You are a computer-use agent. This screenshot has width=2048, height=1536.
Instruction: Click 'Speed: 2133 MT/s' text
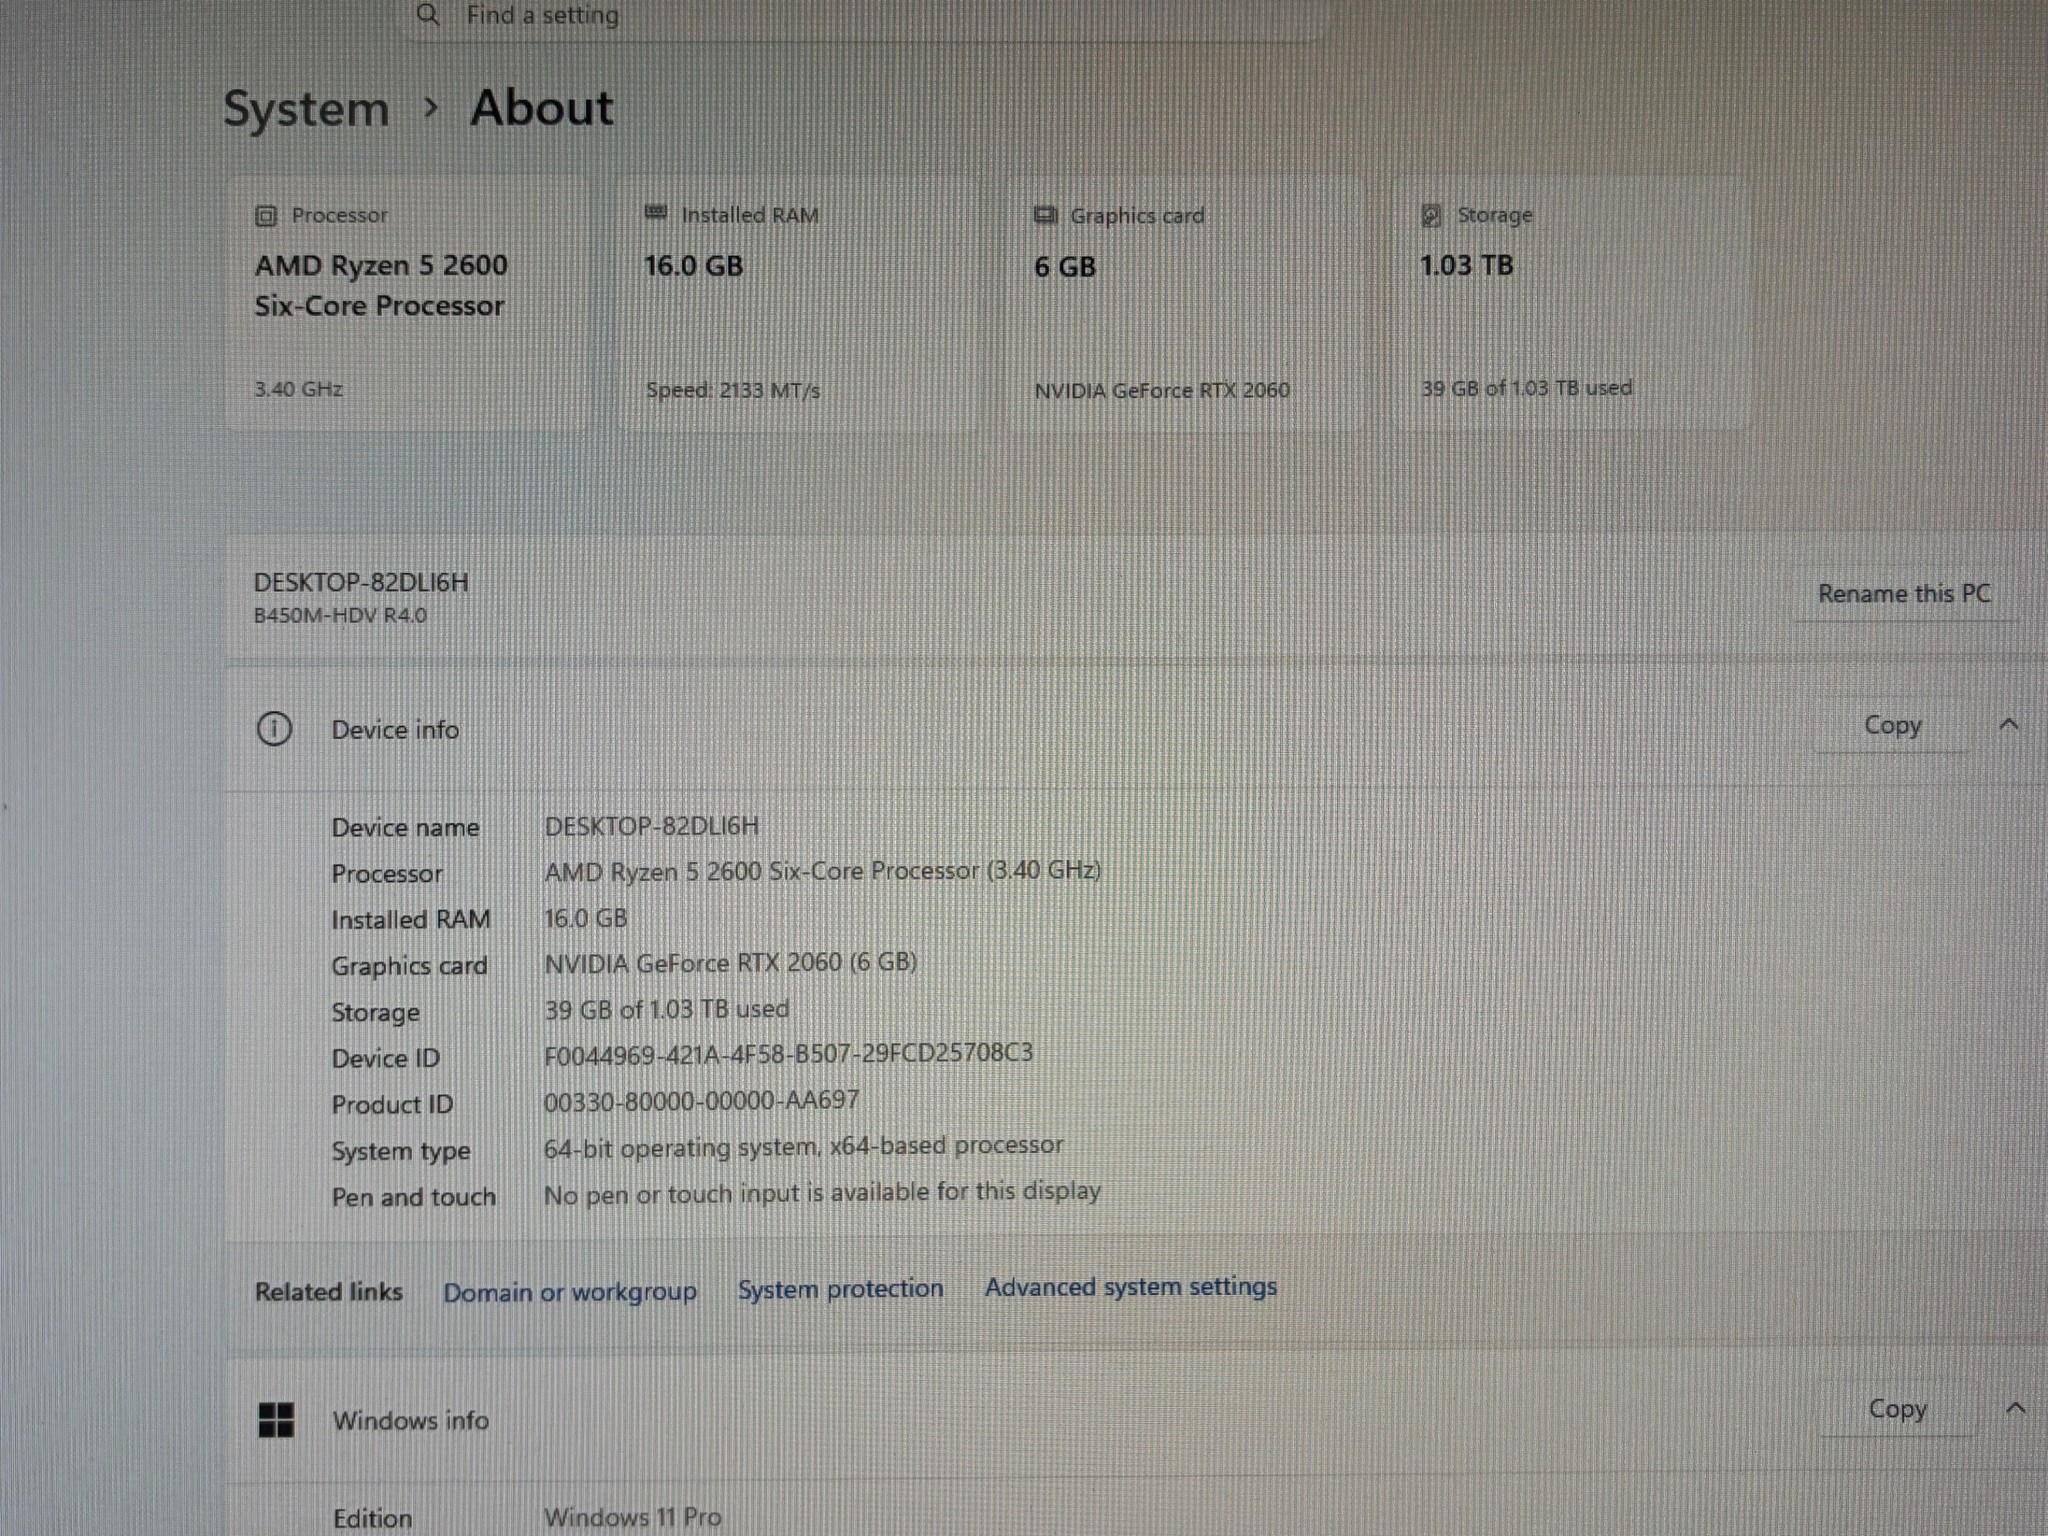pyautogui.click(x=733, y=390)
